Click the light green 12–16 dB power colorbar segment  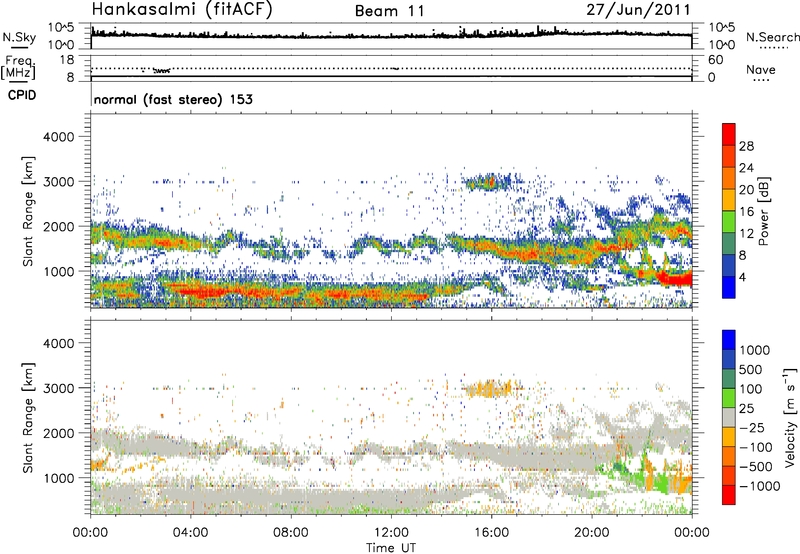pos(729,221)
